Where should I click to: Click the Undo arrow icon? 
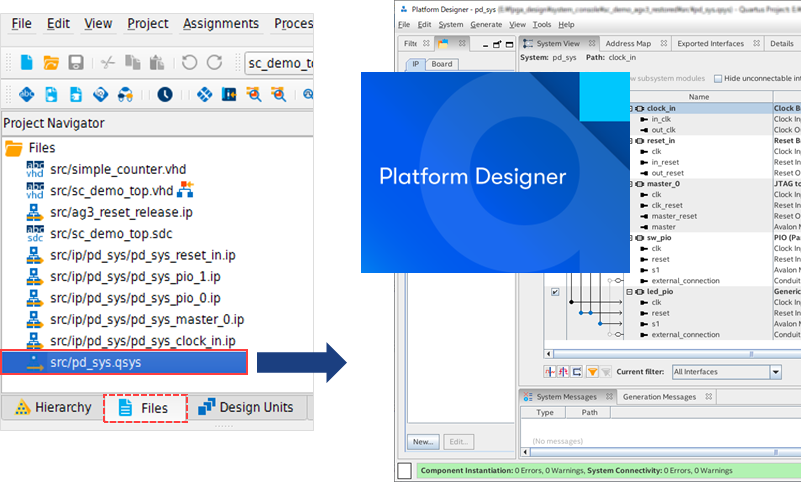[189, 63]
